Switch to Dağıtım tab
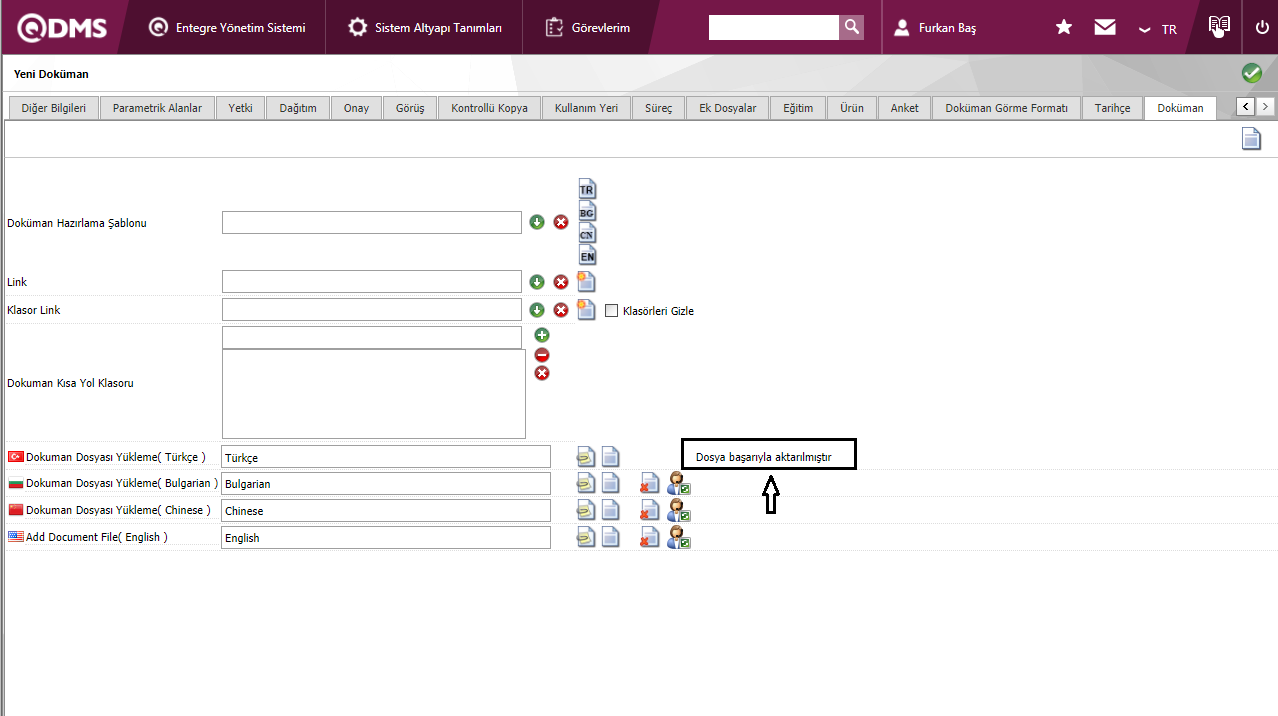 pos(298,108)
